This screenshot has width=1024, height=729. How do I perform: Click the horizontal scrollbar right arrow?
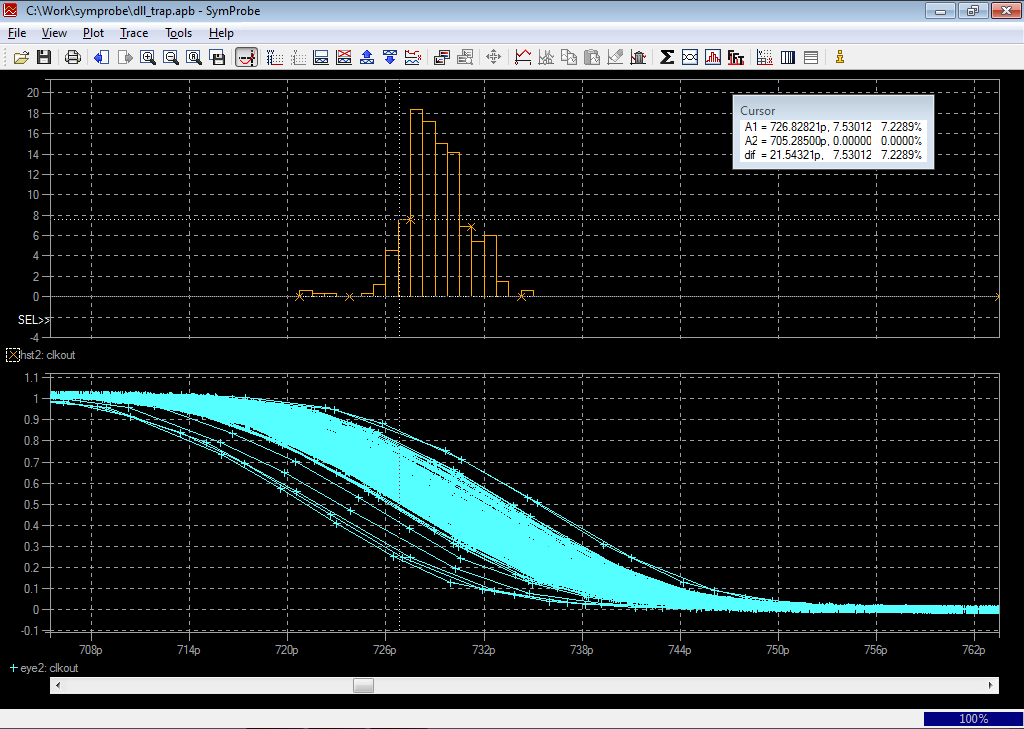[991, 686]
